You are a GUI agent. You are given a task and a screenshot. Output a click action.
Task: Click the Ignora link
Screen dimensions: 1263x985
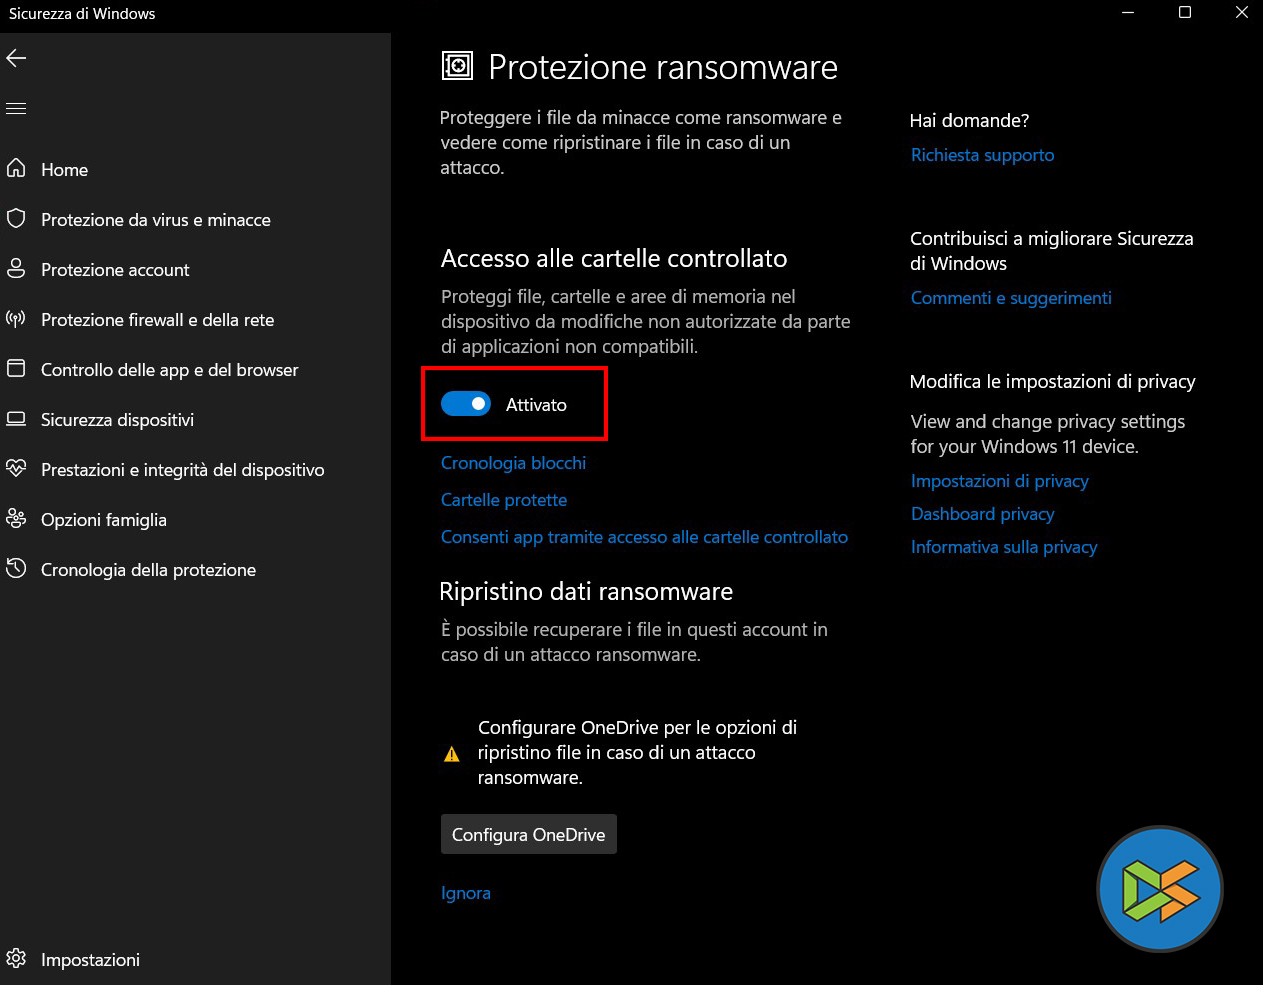click(466, 893)
